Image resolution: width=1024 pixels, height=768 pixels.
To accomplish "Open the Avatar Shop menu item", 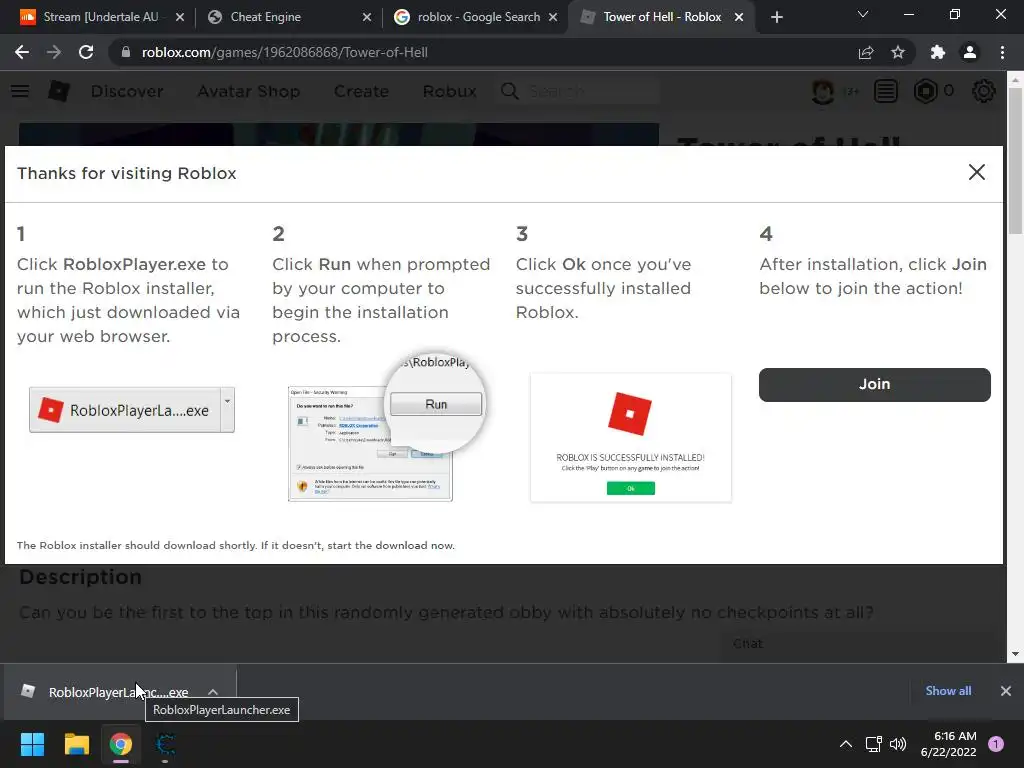I will pyautogui.click(x=249, y=91).
